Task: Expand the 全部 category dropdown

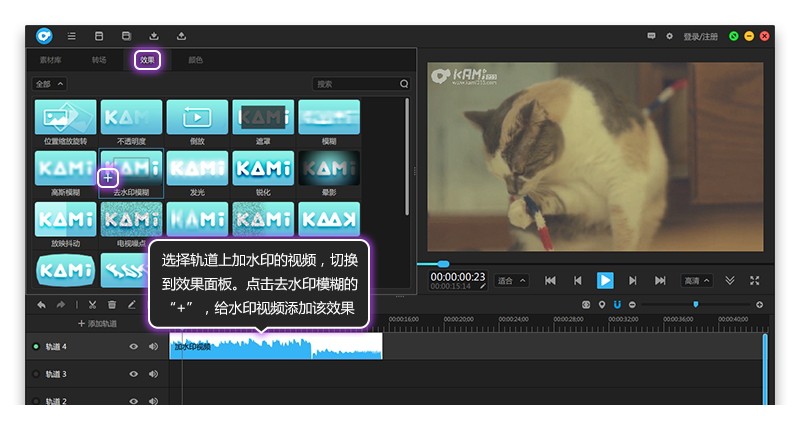Action: pyautogui.click(x=49, y=84)
